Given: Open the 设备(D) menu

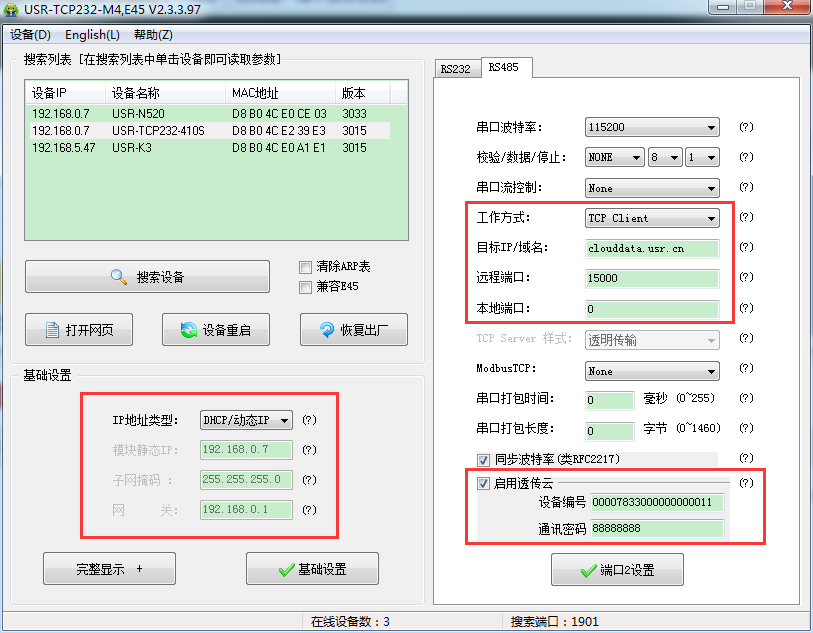Looking at the screenshot, I should [x=30, y=35].
